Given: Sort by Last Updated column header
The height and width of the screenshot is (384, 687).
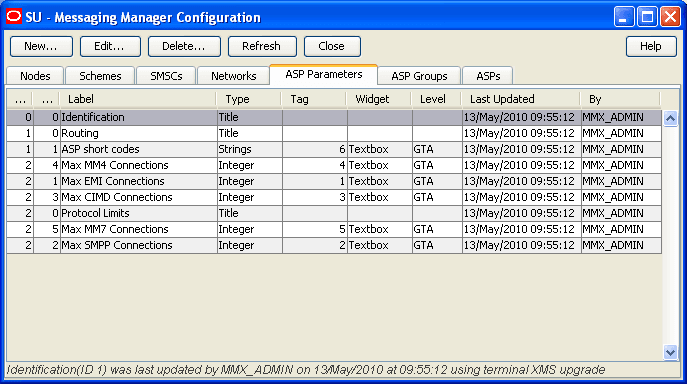Looking at the screenshot, I should 521,99.
